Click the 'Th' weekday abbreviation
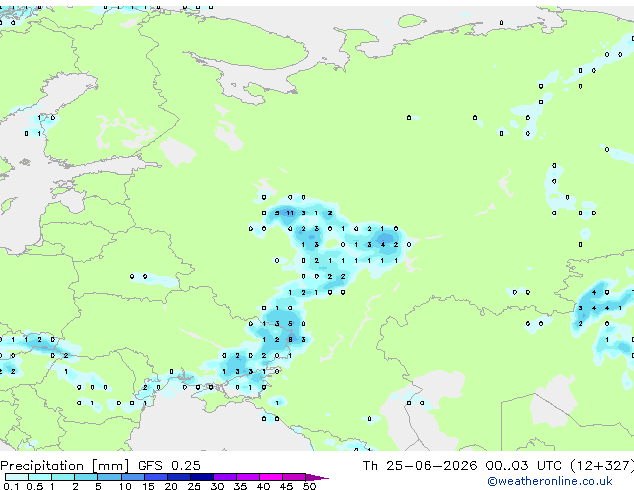 (x=370, y=466)
